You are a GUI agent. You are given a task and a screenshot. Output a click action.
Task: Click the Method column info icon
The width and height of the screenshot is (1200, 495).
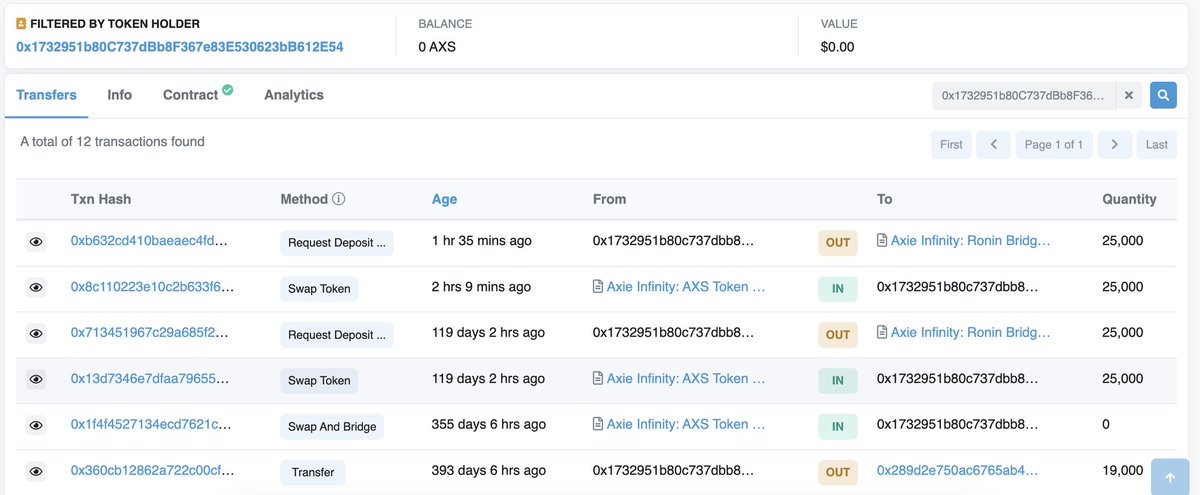pyautogui.click(x=338, y=199)
